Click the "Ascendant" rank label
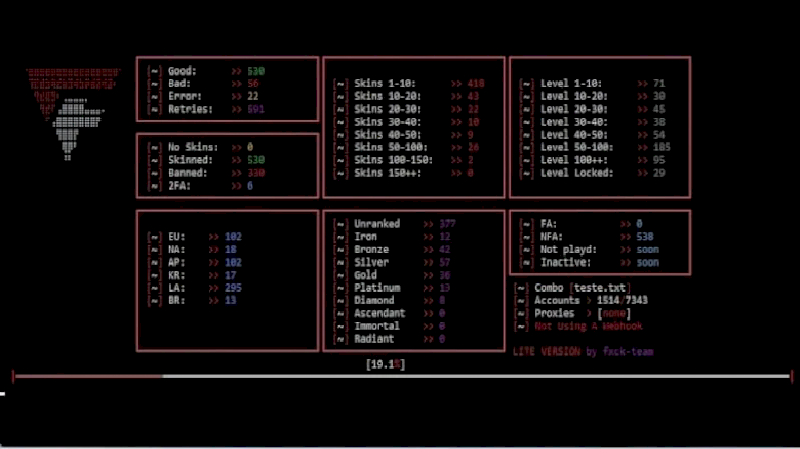 coord(380,313)
